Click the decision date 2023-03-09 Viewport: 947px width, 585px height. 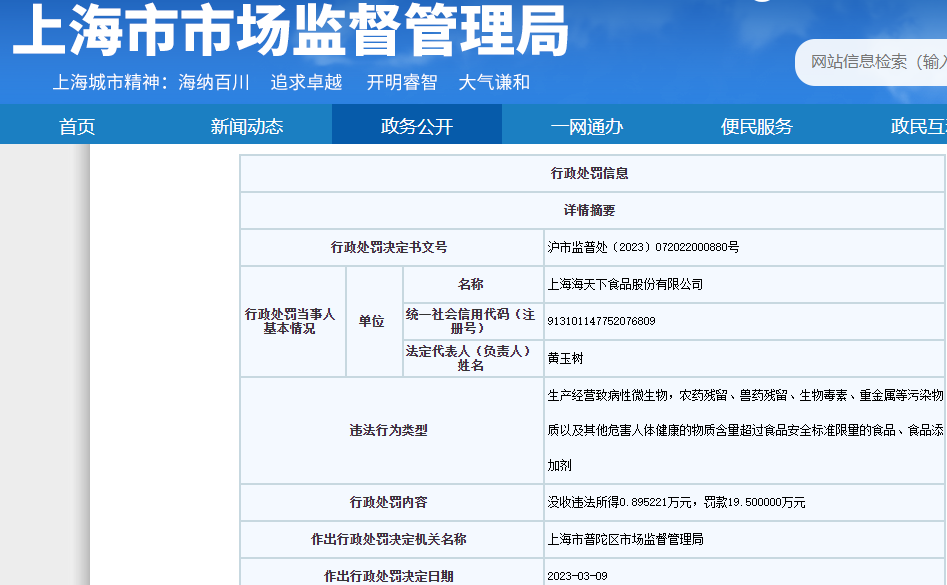click(576, 576)
